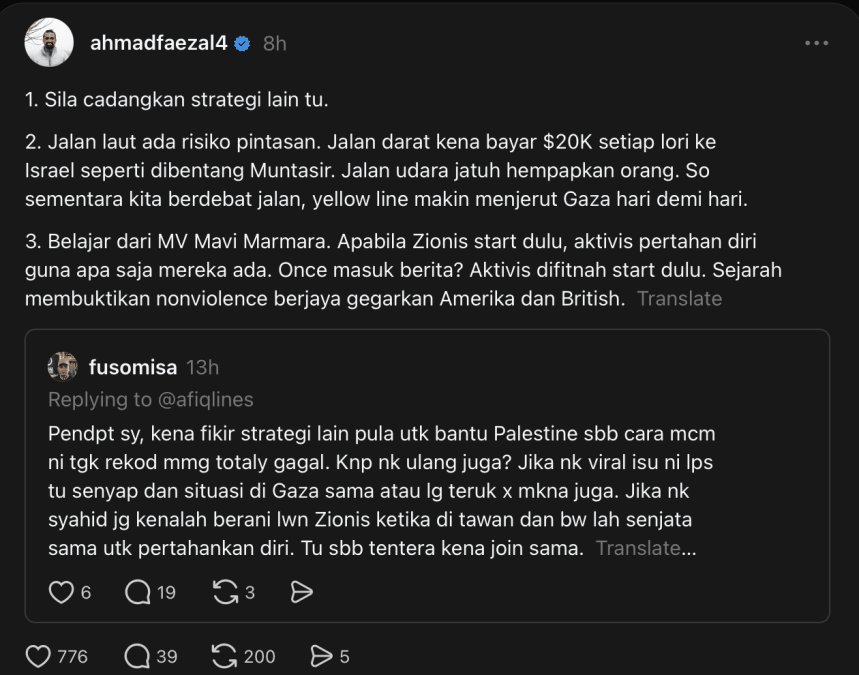The image size is (859, 675).
Task: Like the quoted fusomisa post
Action: (x=61, y=592)
